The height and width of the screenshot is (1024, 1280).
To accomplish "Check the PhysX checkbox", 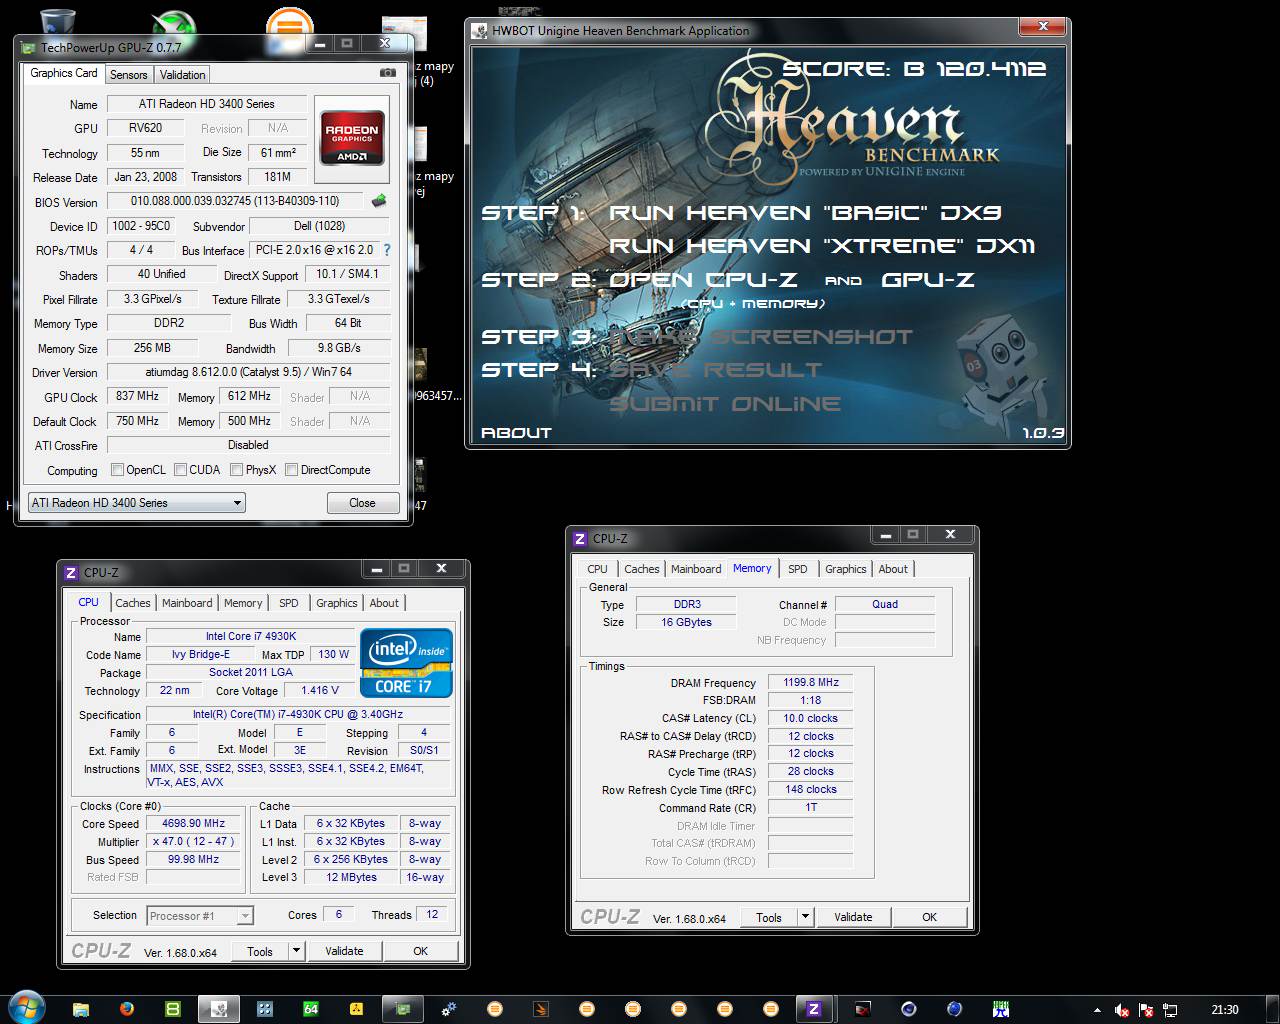I will [x=237, y=470].
